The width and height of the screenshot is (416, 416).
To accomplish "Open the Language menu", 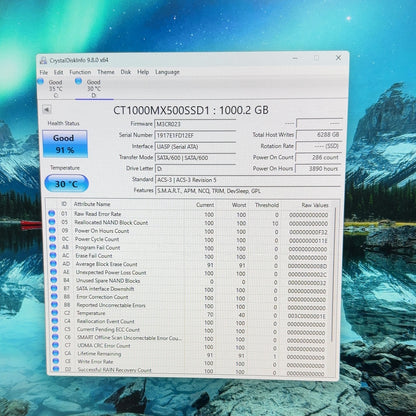I will (x=167, y=72).
